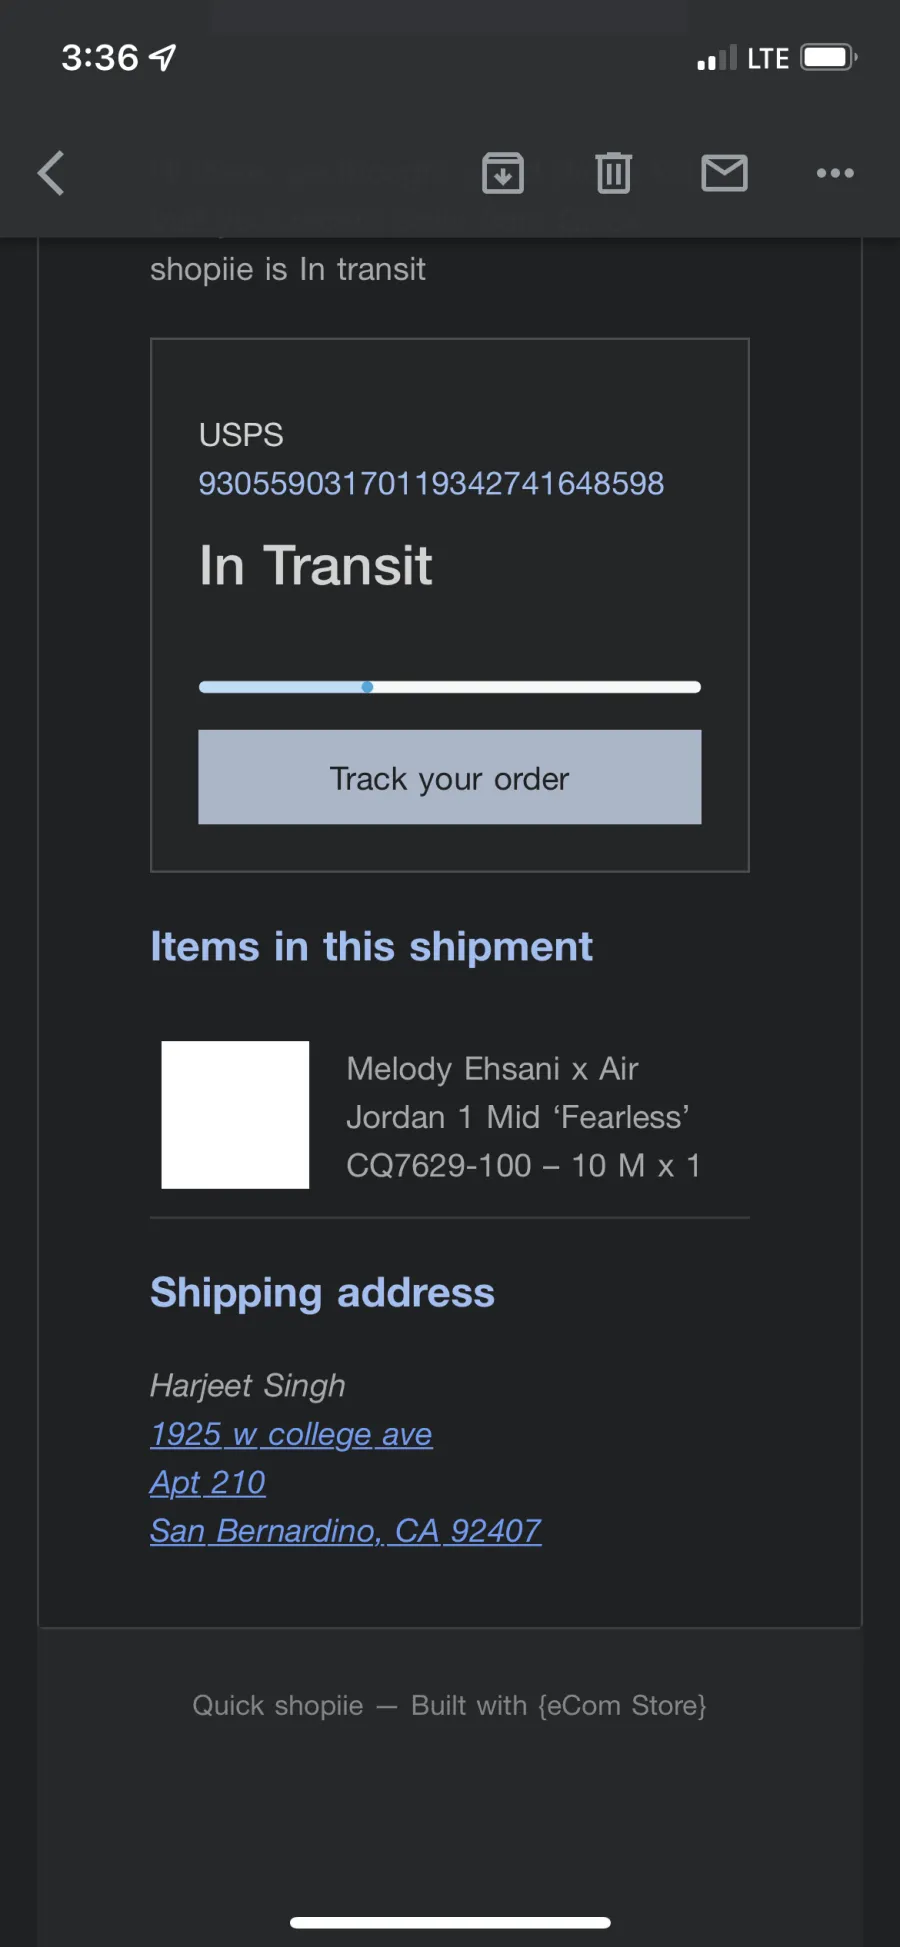Tap the Track your order button
The image size is (900, 1947).
(x=450, y=777)
